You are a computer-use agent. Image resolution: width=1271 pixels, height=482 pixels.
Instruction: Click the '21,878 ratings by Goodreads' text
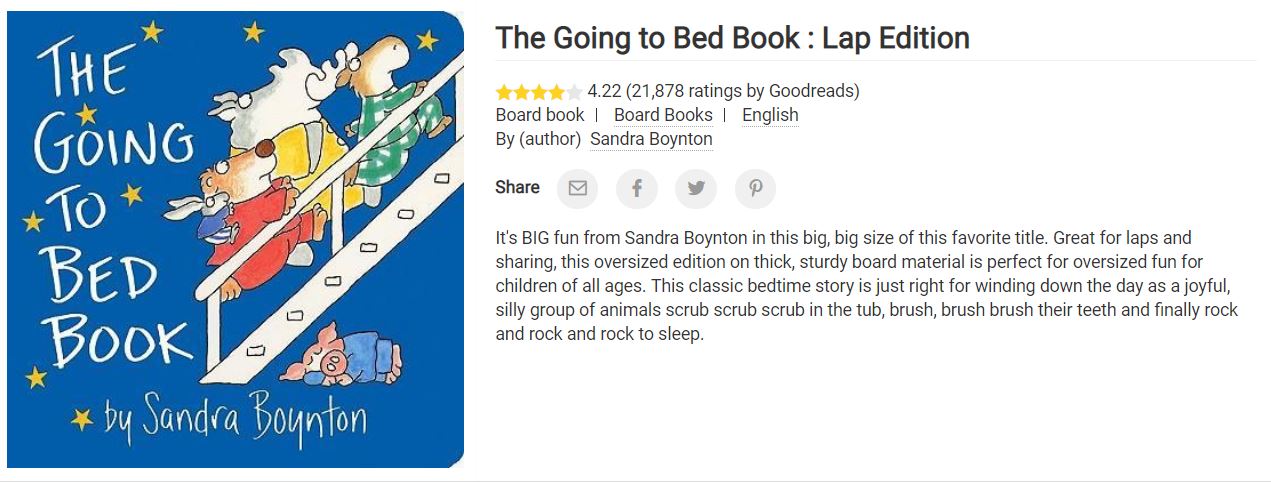(x=742, y=91)
